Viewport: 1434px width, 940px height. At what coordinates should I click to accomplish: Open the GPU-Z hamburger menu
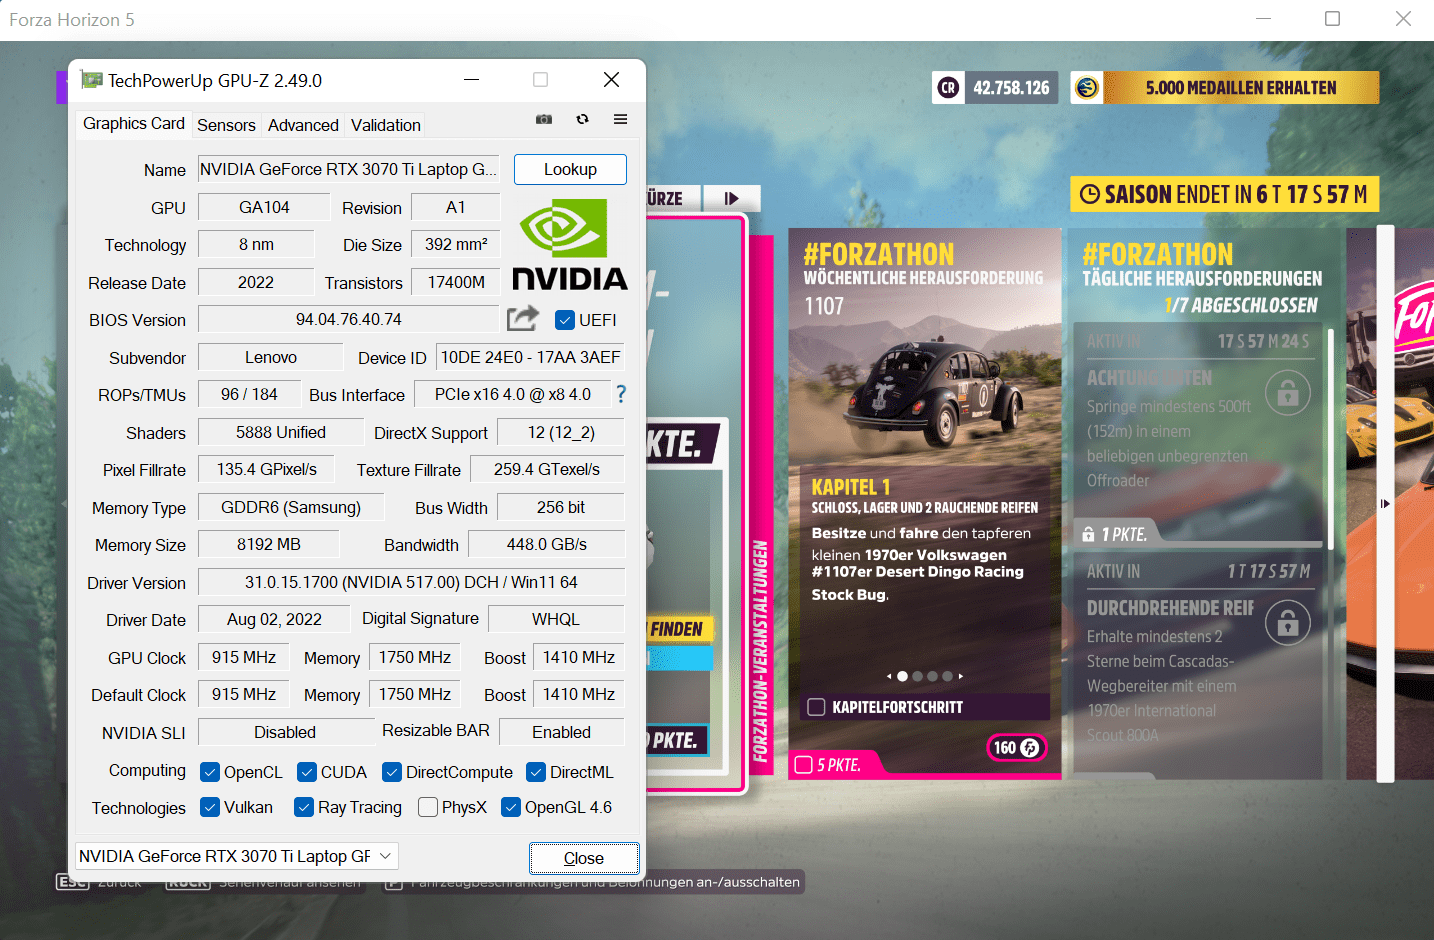(x=620, y=119)
